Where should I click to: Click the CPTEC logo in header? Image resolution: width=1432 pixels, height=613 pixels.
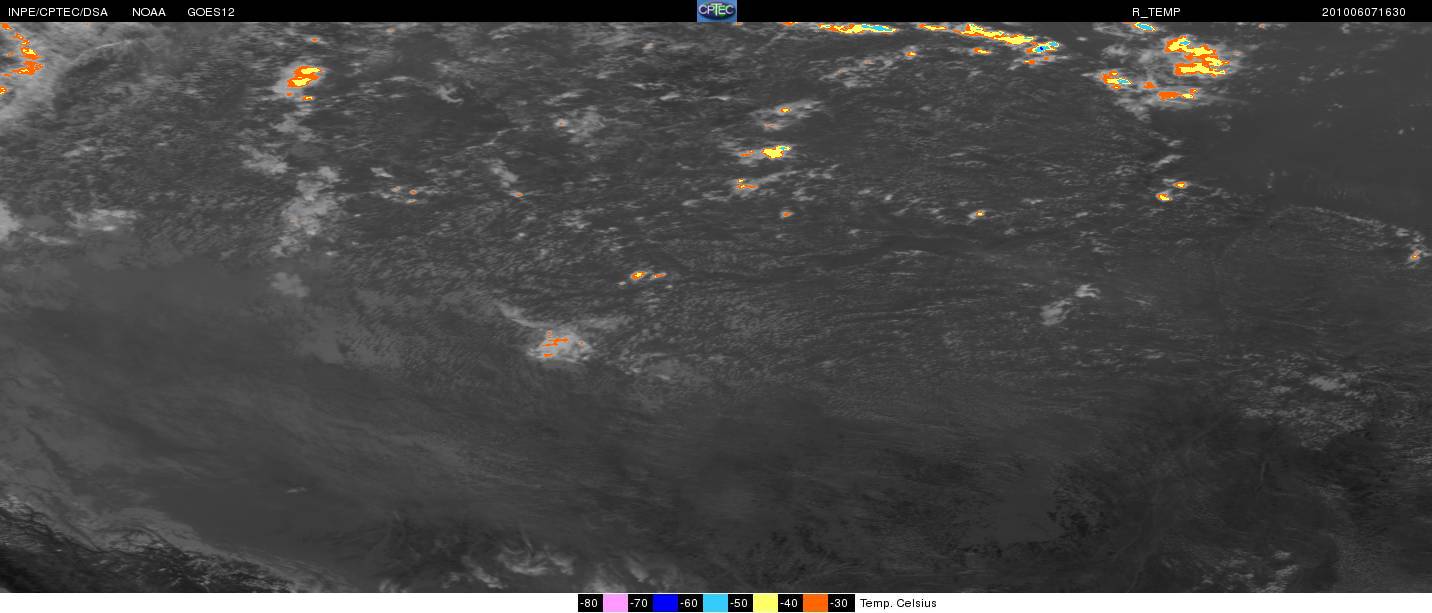coord(716,11)
